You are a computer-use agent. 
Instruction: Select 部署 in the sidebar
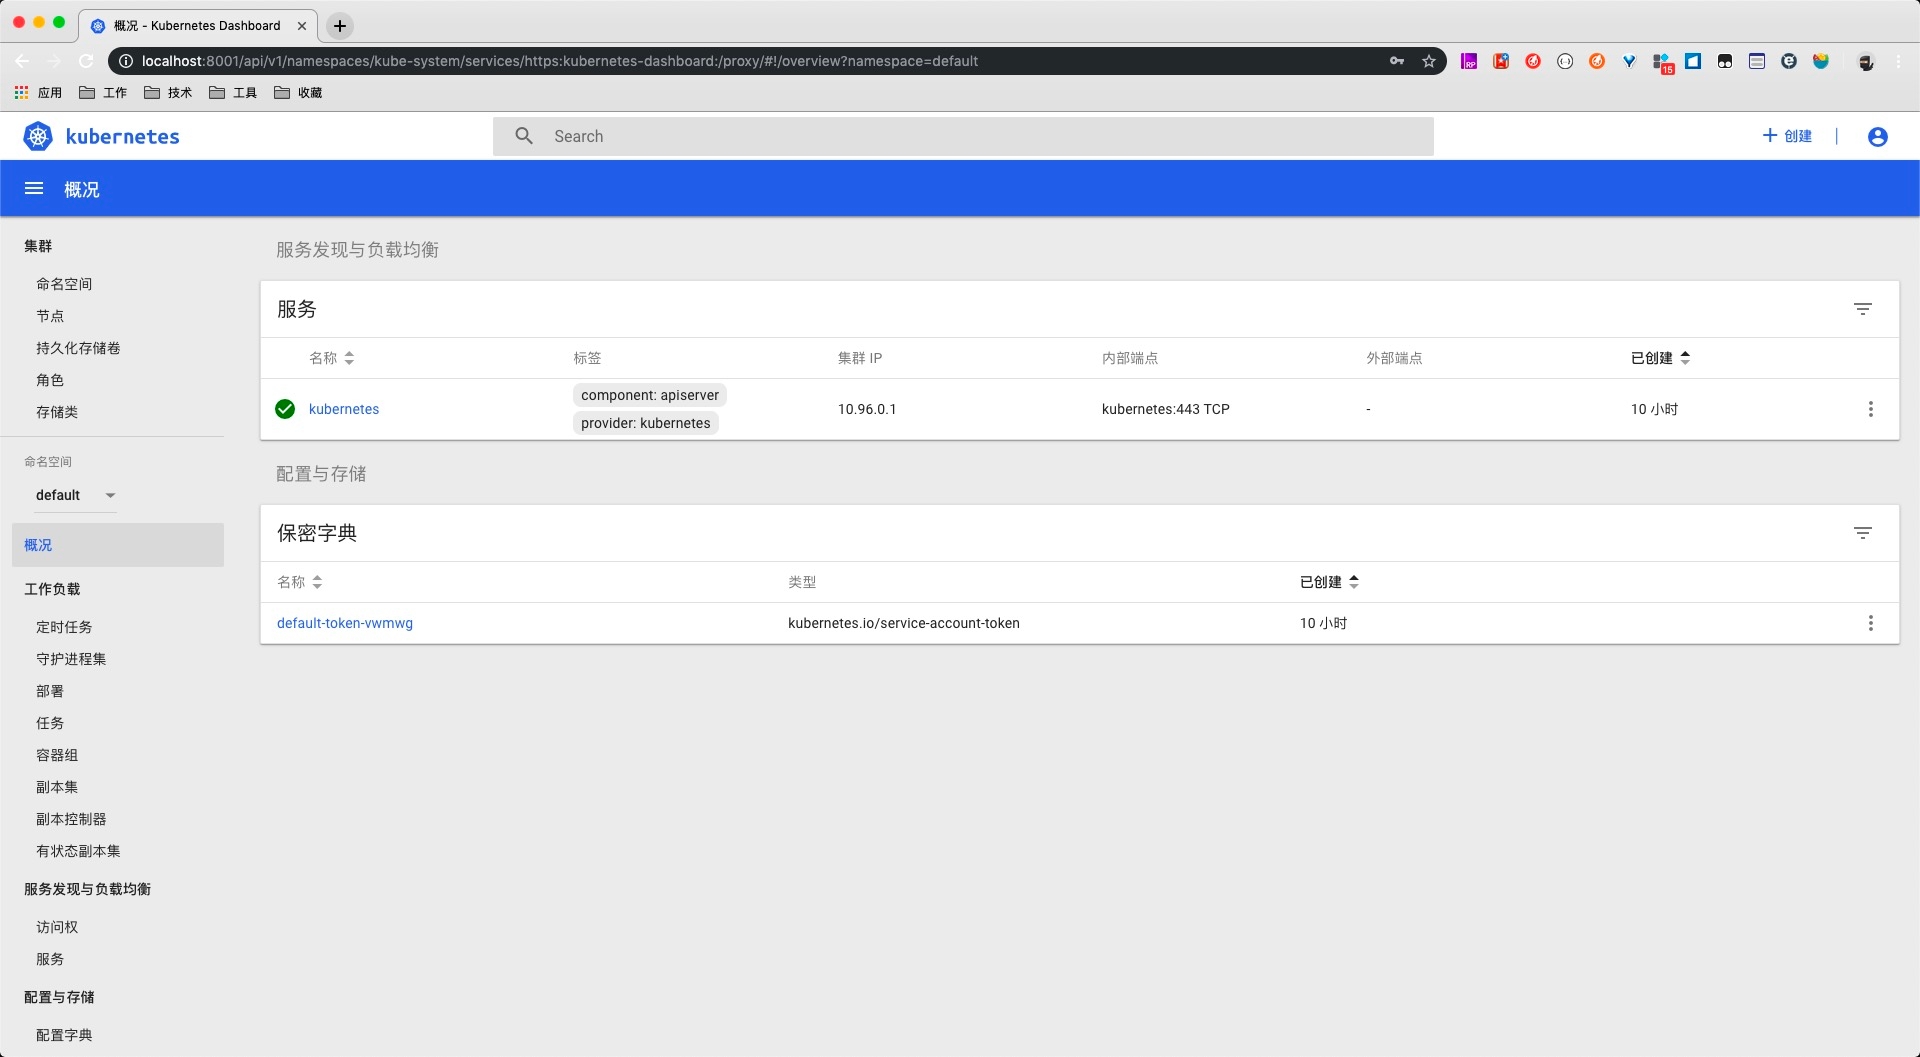click(x=50, y=691)
